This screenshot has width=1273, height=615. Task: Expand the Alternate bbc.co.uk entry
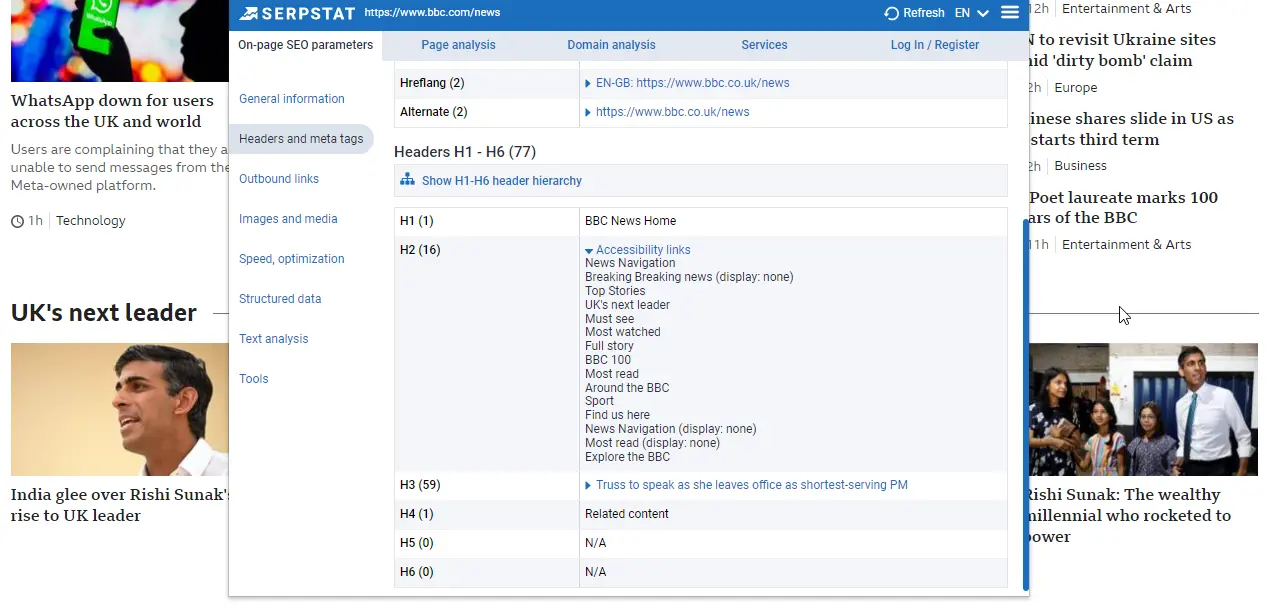(588, 113)
